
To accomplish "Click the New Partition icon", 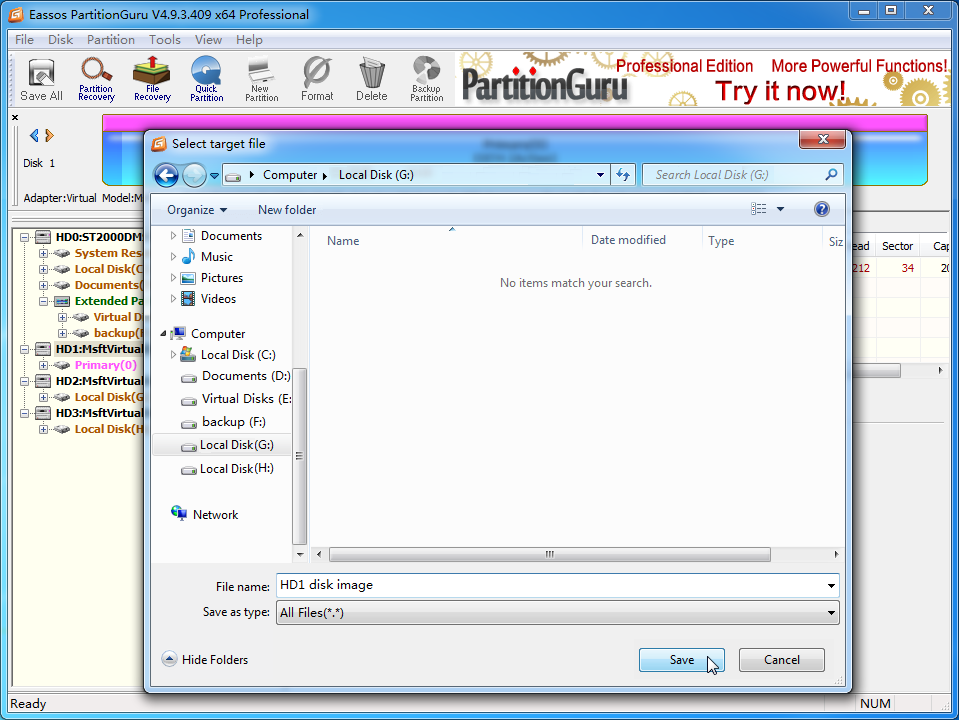I will tap(262, 80).
